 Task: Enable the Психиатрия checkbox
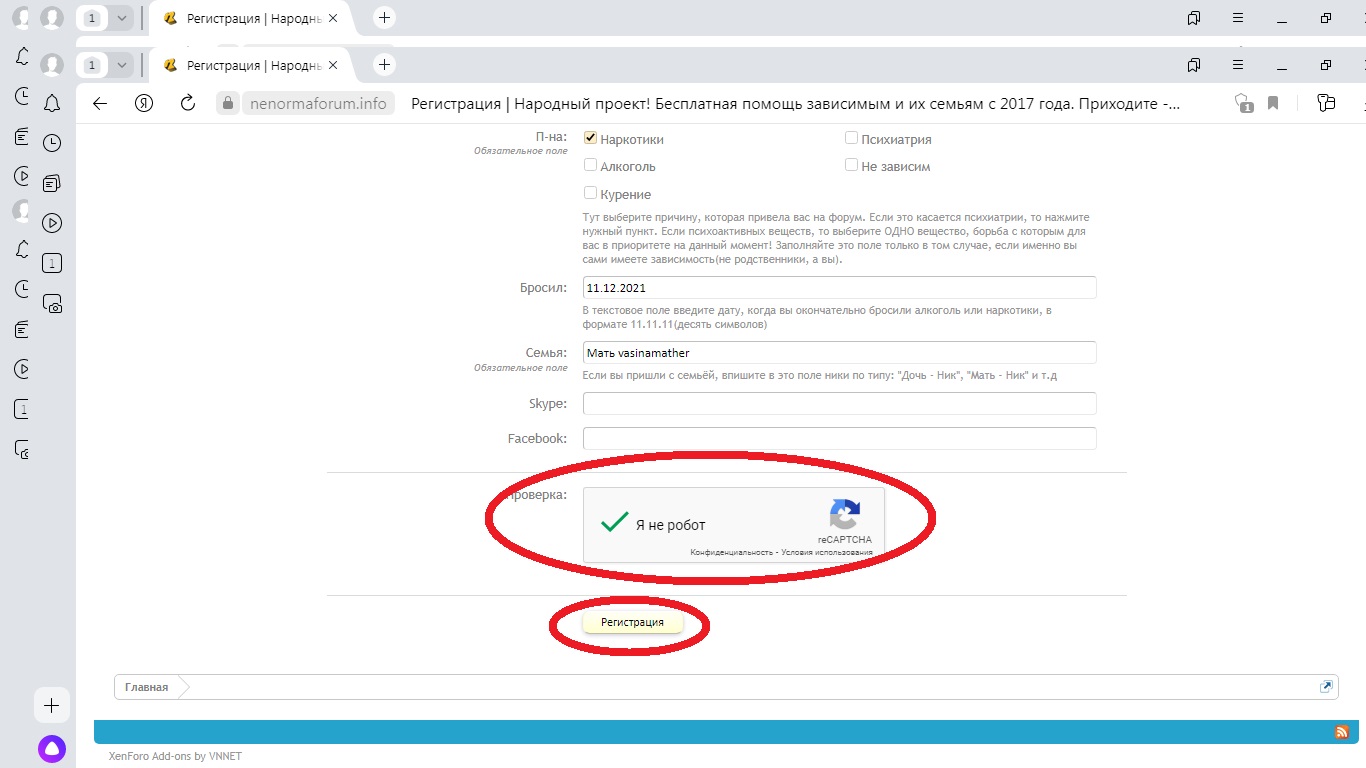point(851,139)
